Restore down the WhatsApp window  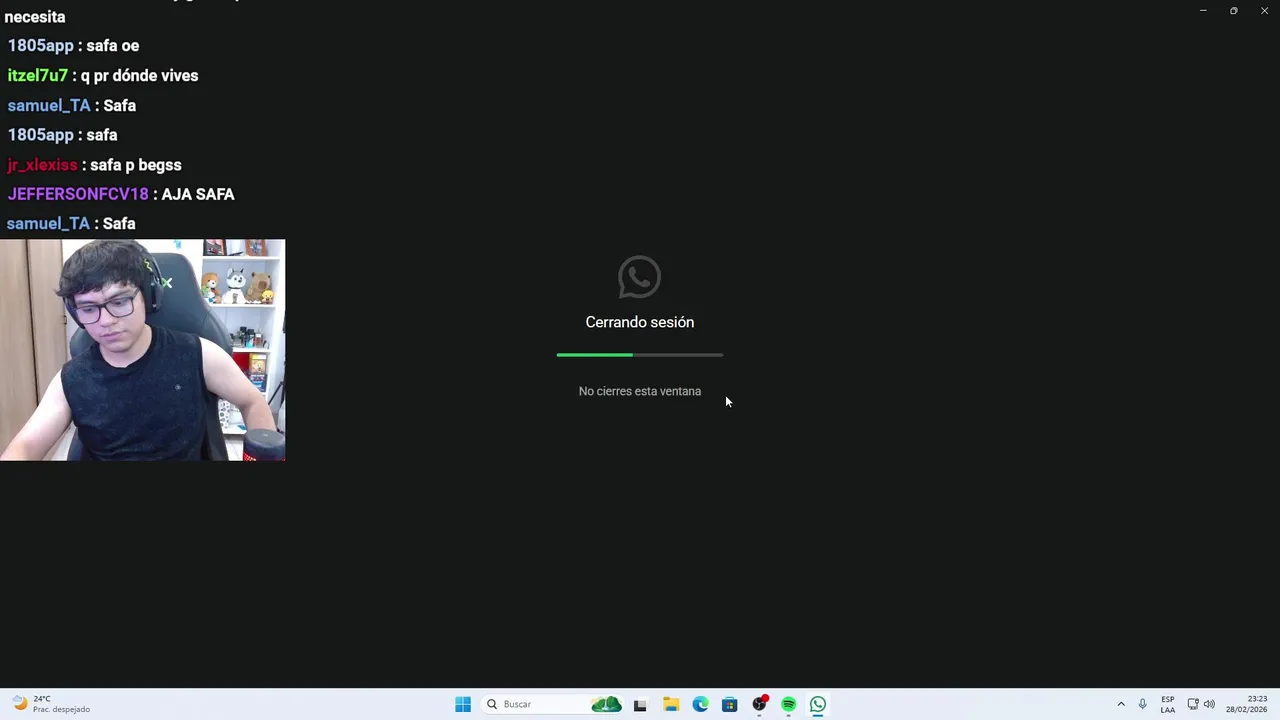1234,10
